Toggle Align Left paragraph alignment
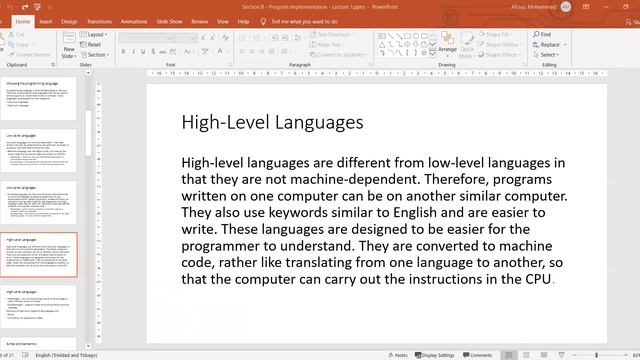The image size is (640, 360). pyautogui.click(x=242, y=51)
